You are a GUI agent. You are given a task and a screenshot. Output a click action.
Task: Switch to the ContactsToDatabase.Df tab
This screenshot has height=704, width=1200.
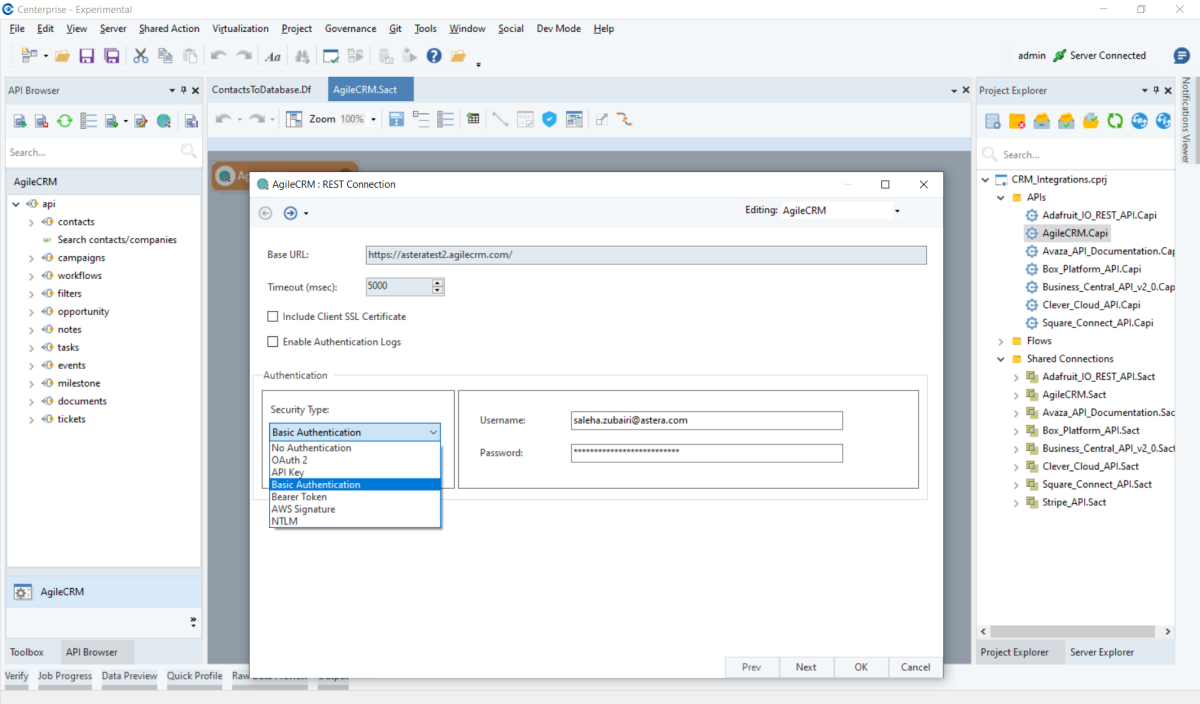260,89
